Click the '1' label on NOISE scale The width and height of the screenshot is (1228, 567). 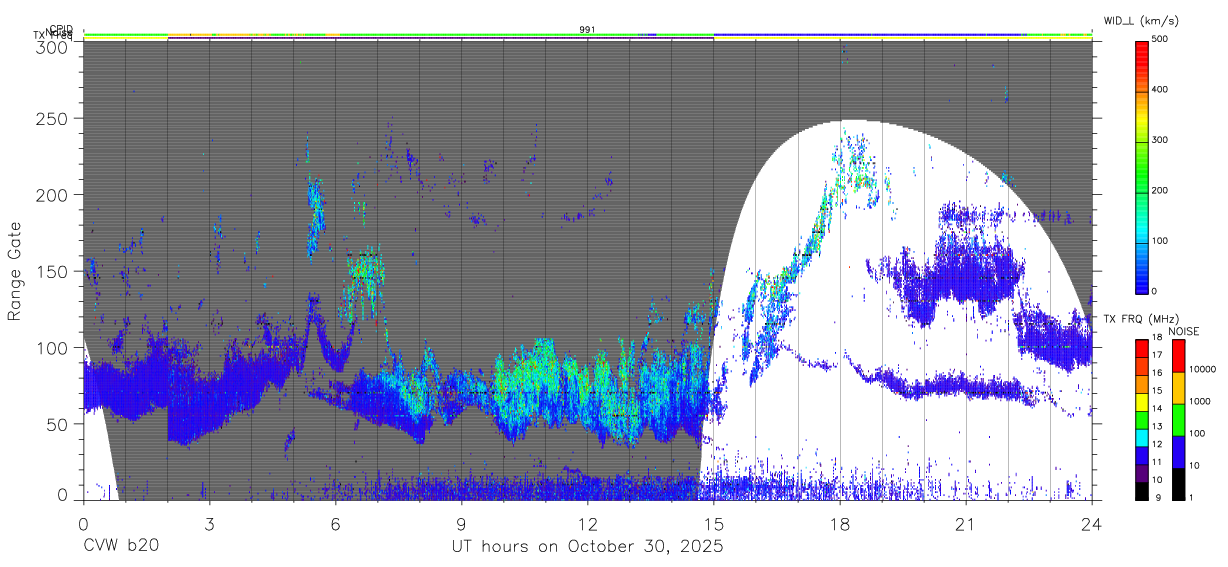pos(1191,498)
